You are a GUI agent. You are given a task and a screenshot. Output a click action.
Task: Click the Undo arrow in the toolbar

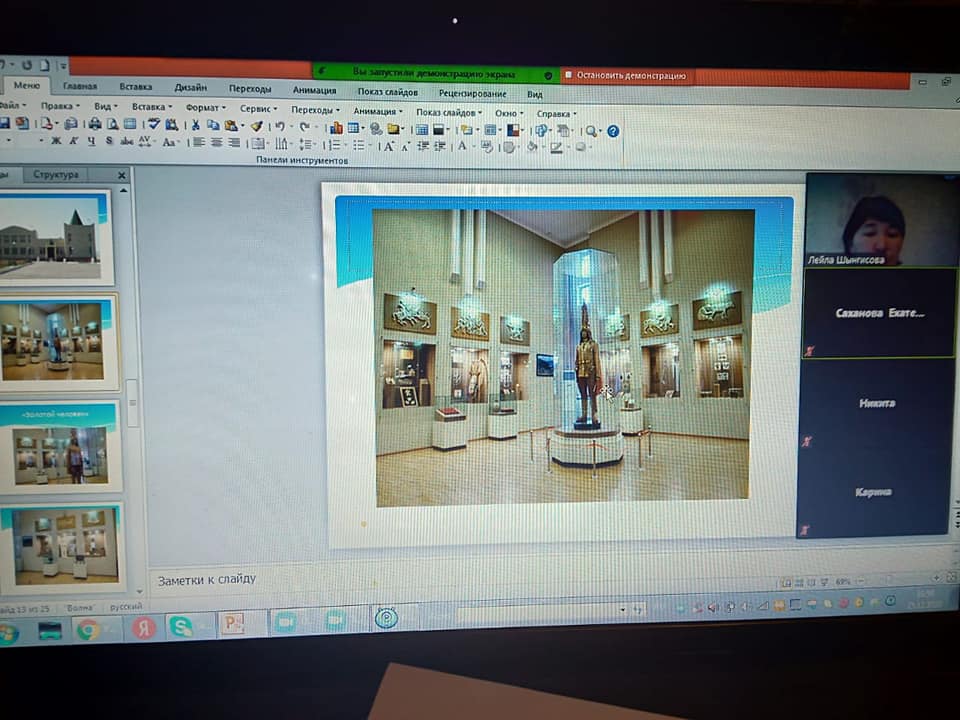[x=280, y=127]
